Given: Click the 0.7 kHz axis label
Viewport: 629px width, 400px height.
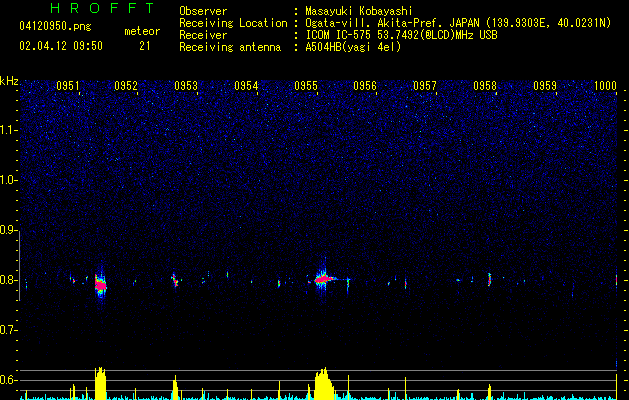Looking at the screenshot, I should (x=8, y=330).
